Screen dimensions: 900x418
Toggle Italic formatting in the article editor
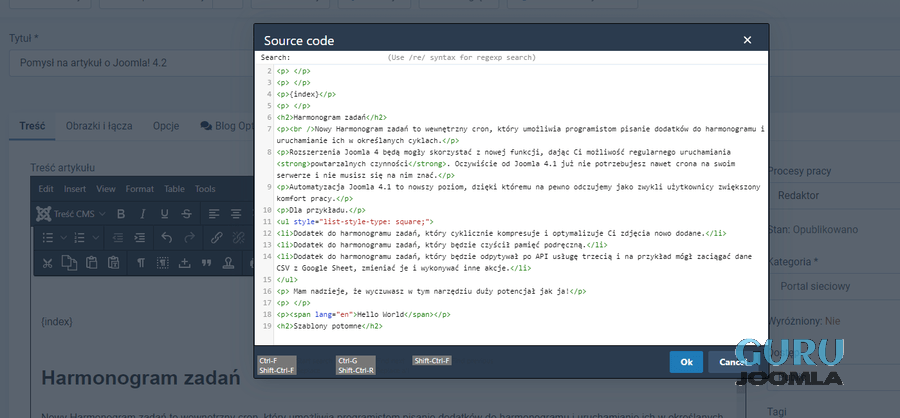pyautogui.click(x=143, y=214)
